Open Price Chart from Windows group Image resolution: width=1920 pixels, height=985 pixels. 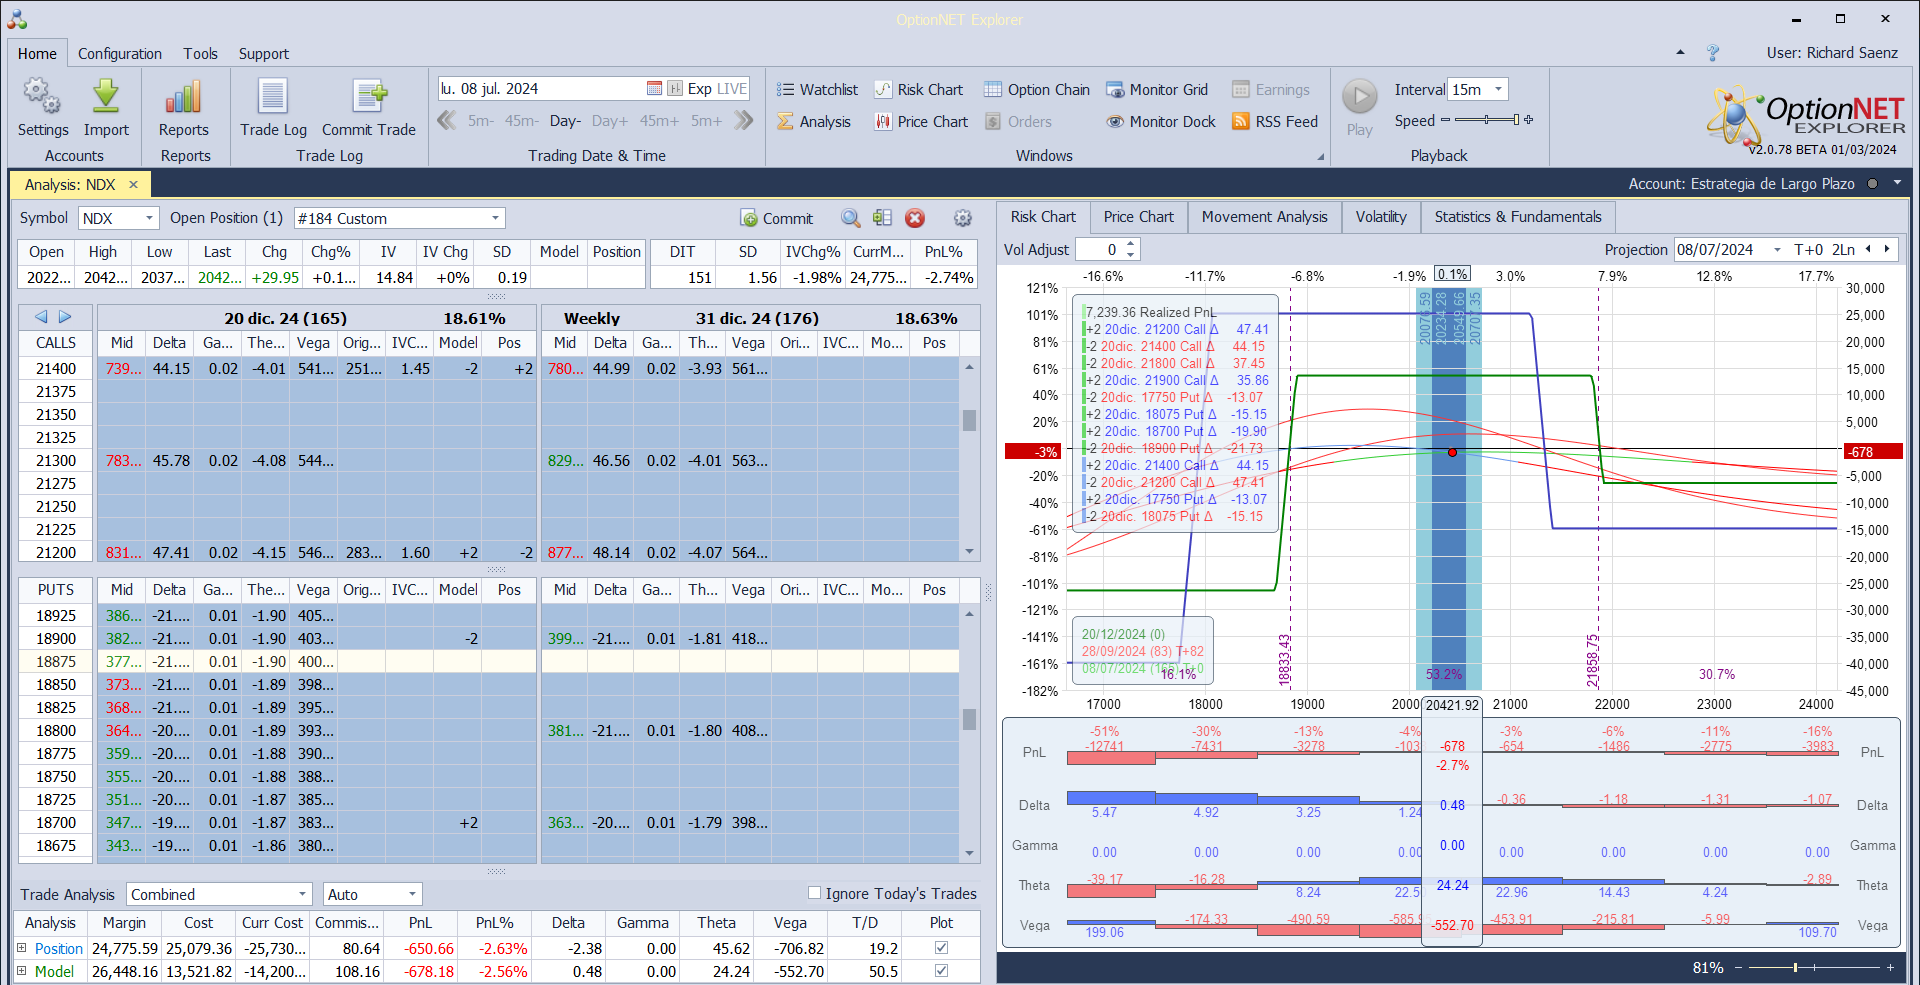tap(921, 121)
